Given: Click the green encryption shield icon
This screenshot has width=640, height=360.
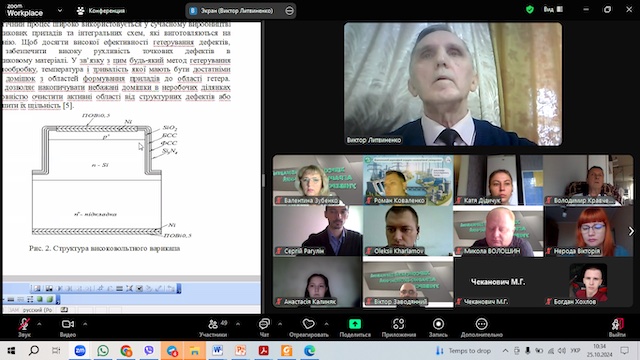Looking at the screenshot, I should point(530,9).
